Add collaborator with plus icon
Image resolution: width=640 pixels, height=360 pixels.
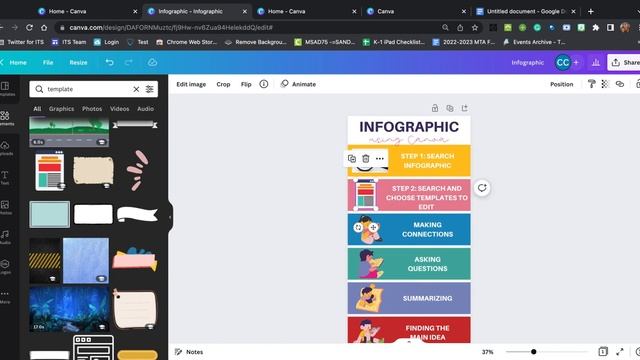(576, 62)
